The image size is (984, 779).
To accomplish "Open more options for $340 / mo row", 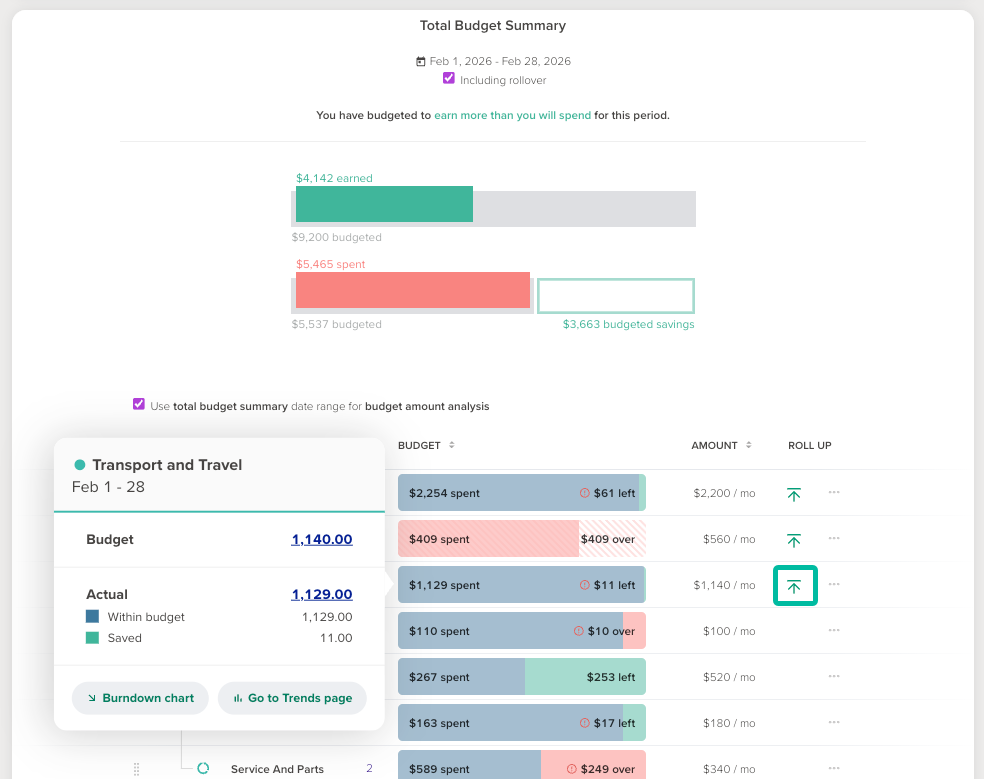I will pos(834,768).
